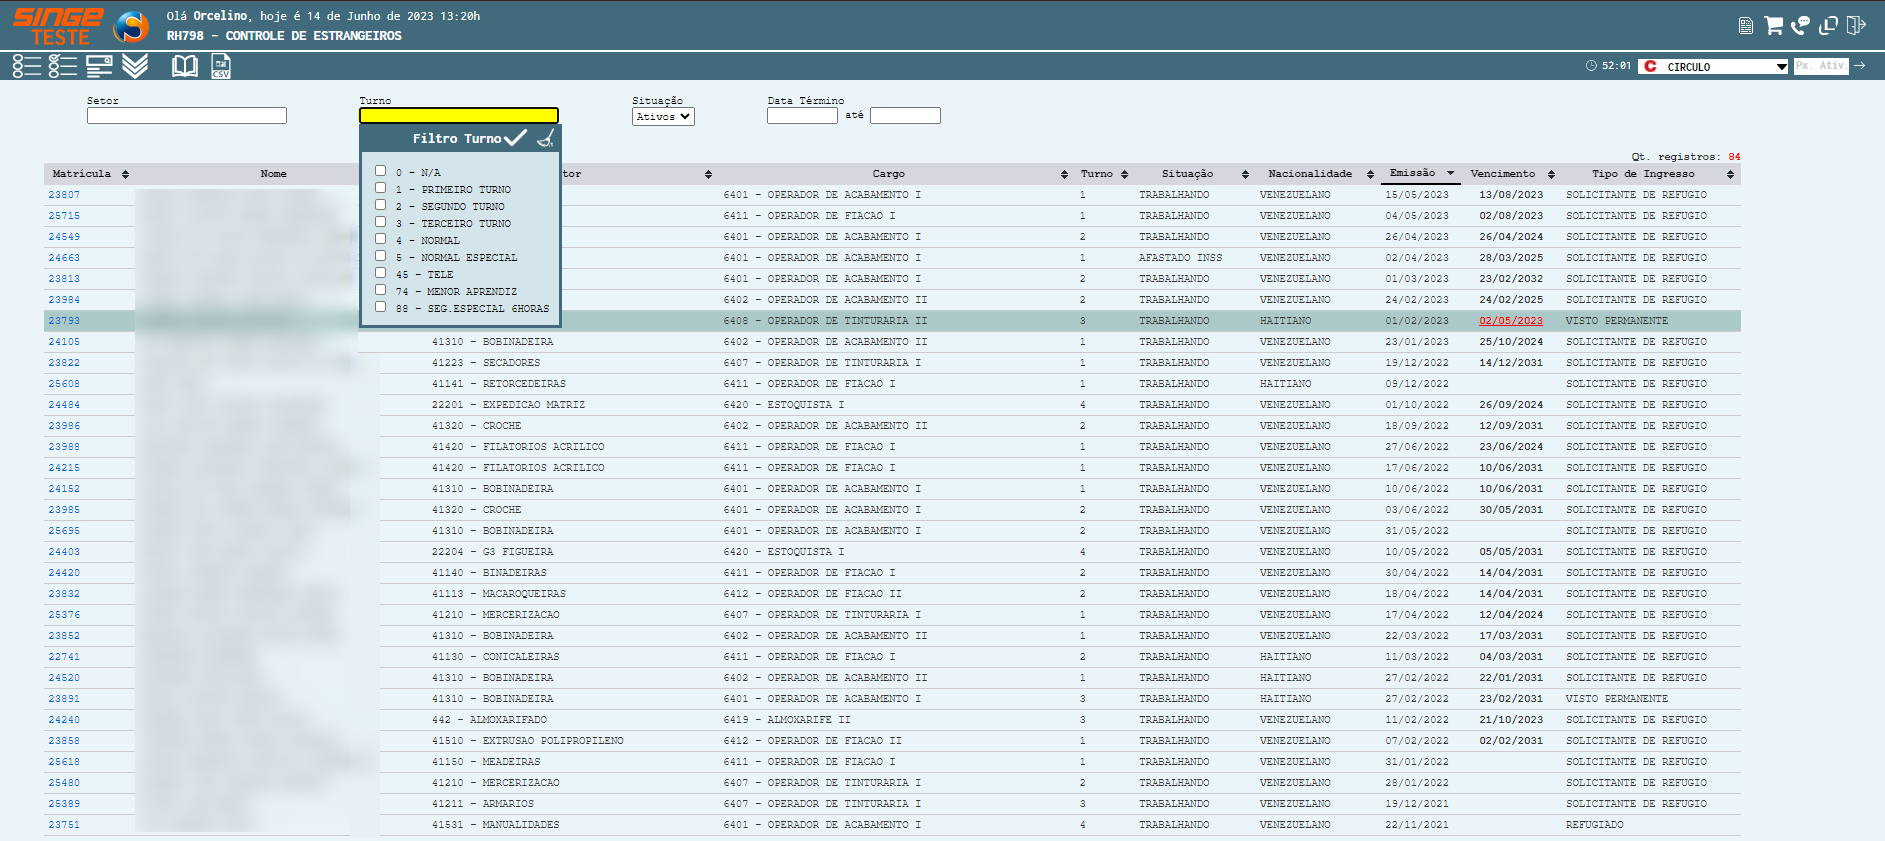Click the Setor input field
The height and width of the screenshot is (841, 1885).
click(x=187, y=116)
